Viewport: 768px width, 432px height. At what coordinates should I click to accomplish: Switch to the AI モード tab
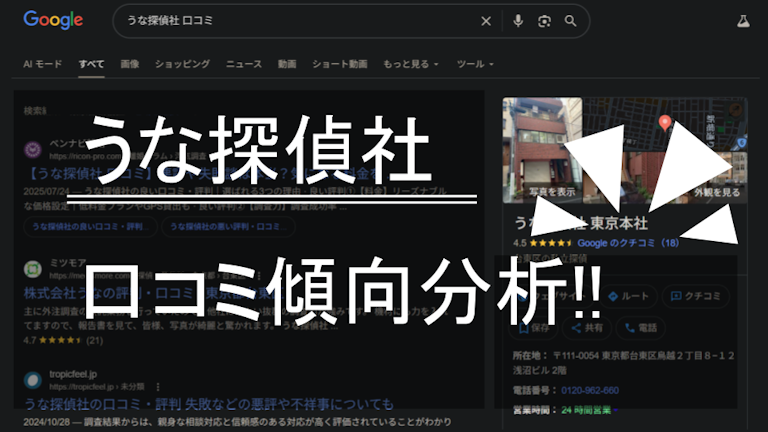(43, 64)
